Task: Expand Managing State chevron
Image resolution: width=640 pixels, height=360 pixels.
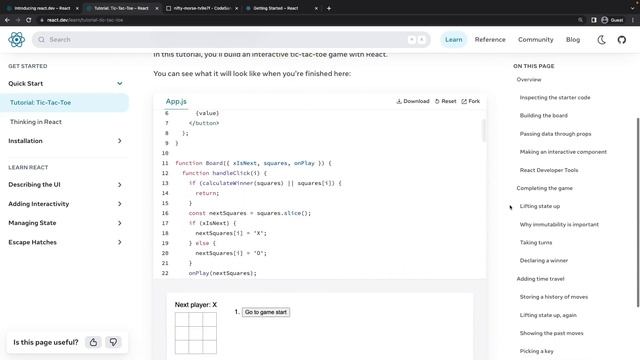Action: click(120, 223)
